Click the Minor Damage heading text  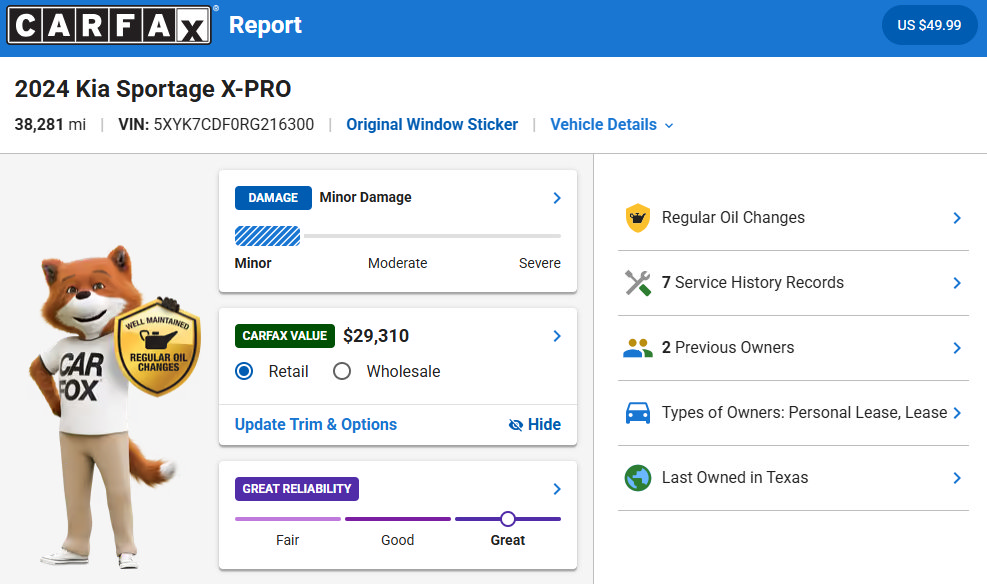tap(366, 198)
